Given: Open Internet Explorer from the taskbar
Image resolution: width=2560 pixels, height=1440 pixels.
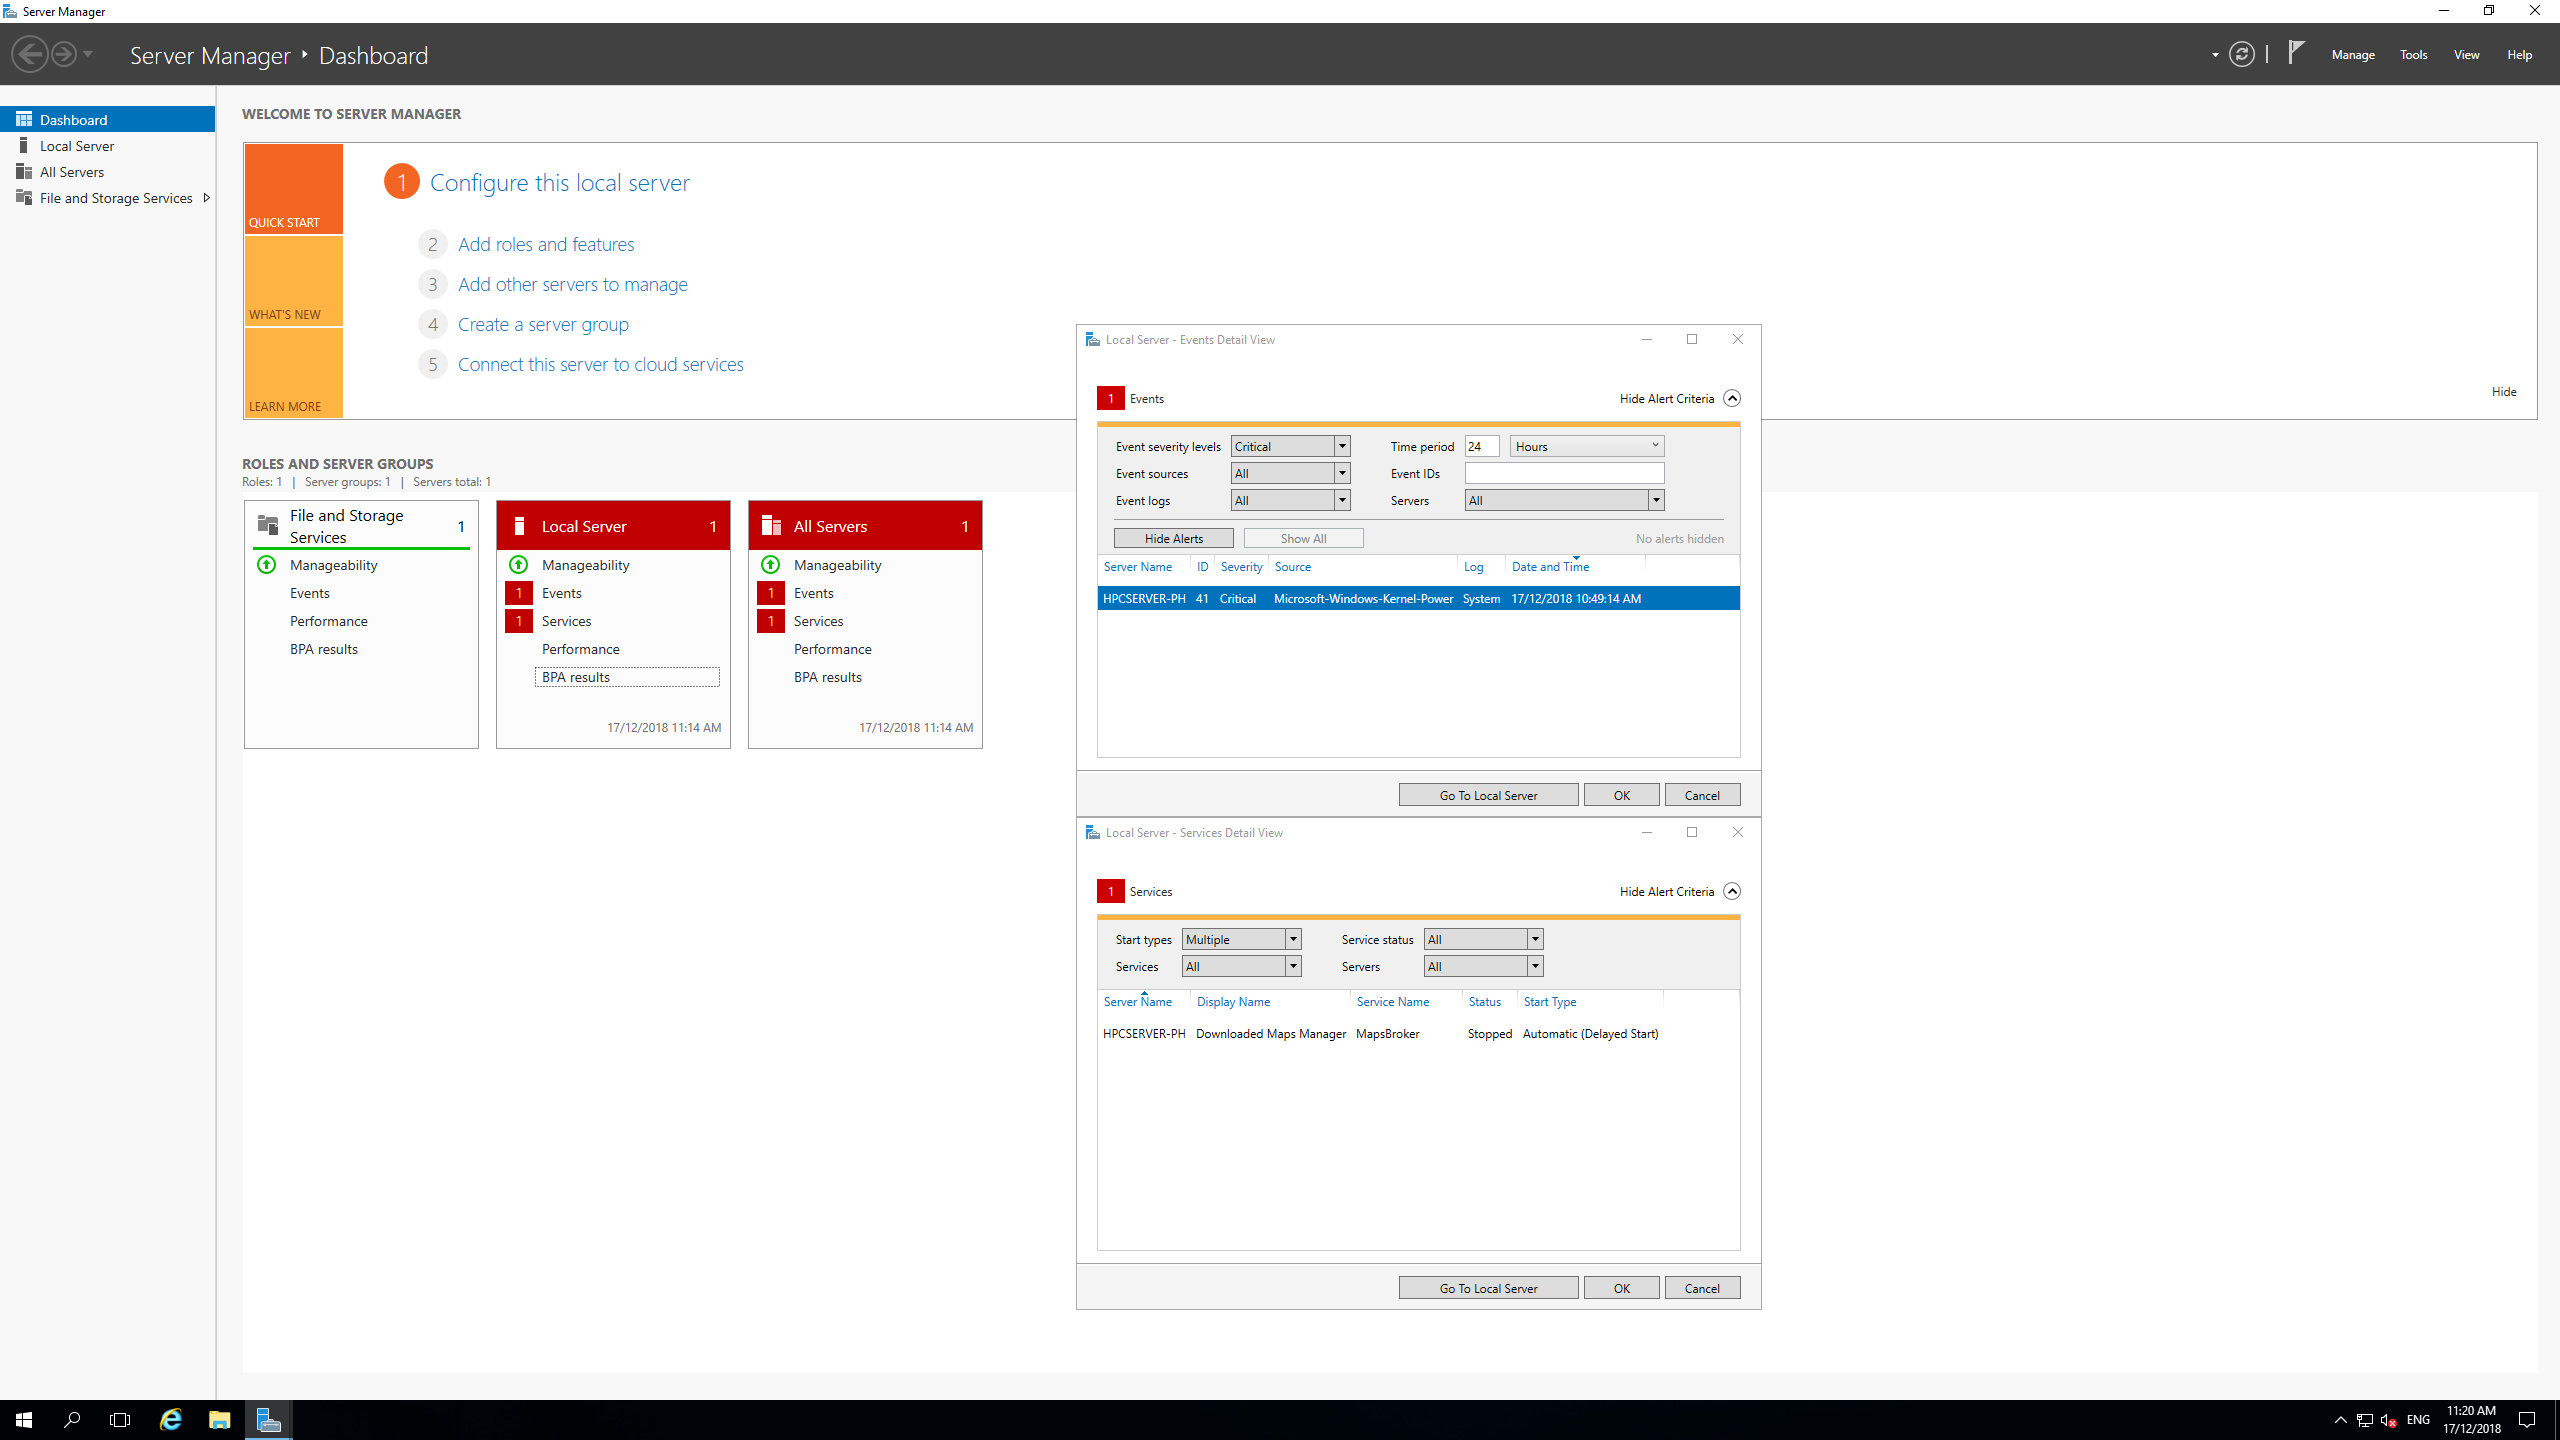Looking at the screenshot, I should pyautogui.click(x=171, y=1420).
